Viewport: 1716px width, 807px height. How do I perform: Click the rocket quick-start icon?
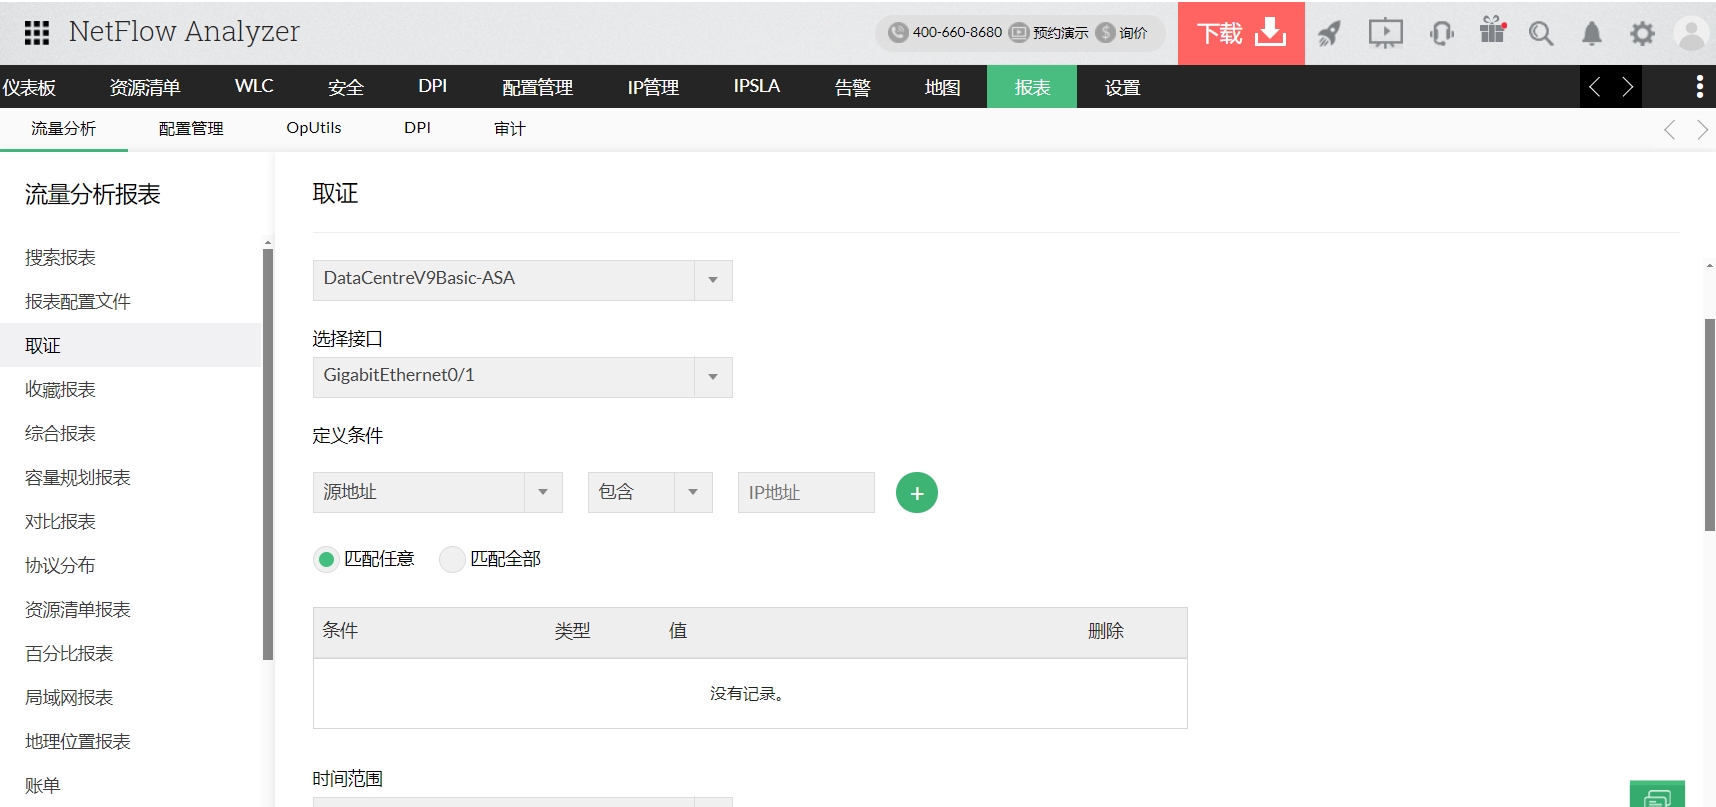(1329, 34)
